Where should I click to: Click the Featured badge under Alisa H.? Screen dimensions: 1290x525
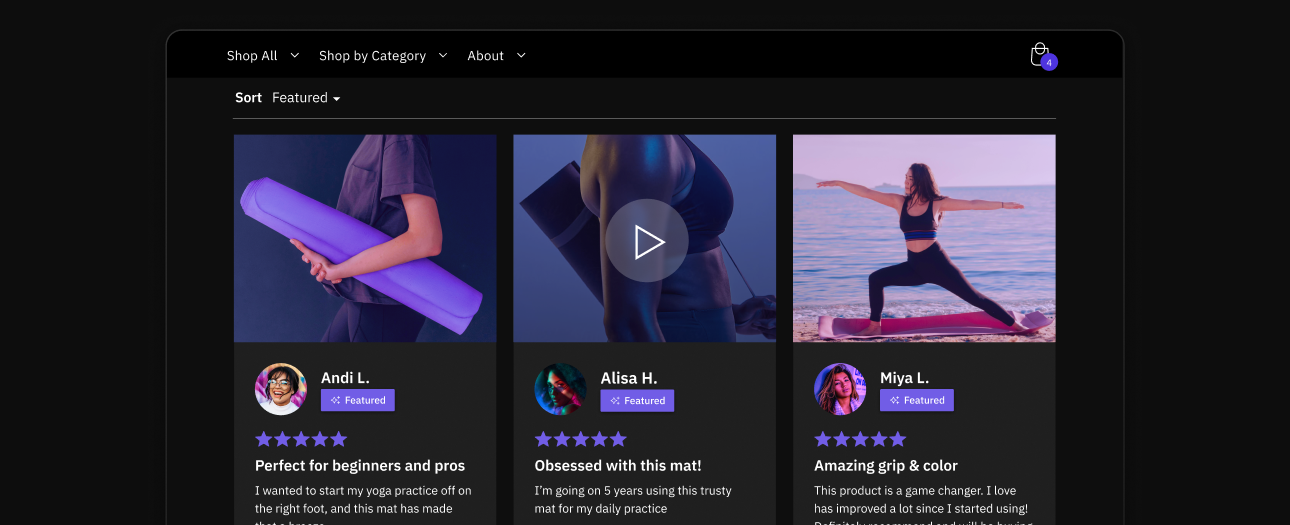(x=637, y=400)
